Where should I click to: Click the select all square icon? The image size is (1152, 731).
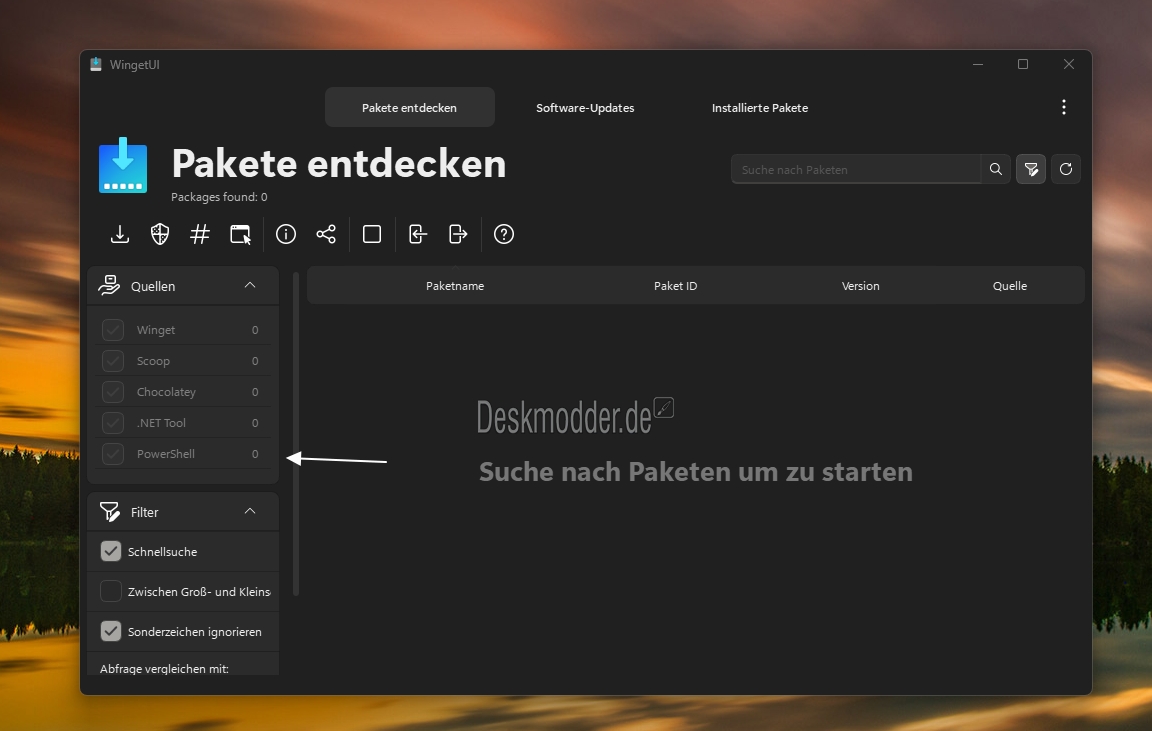point(372,234)
